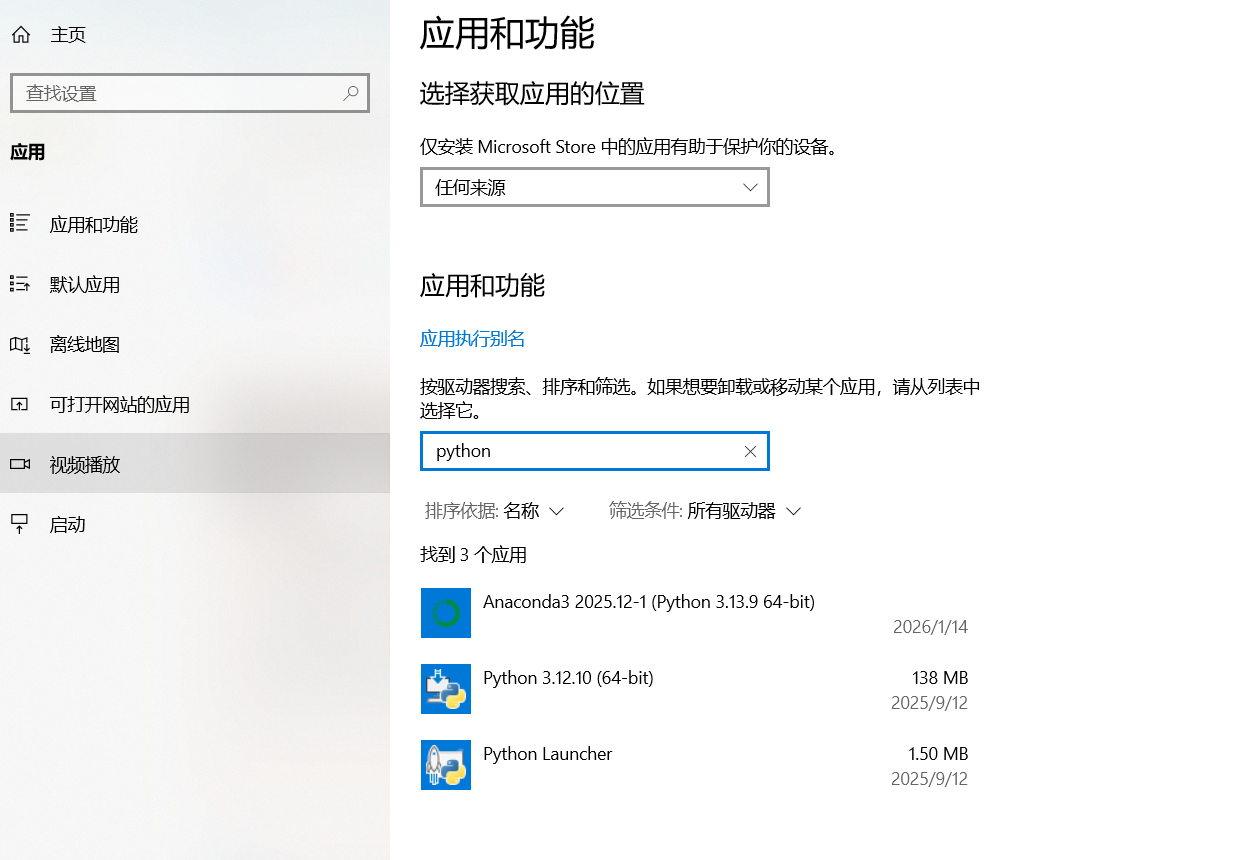This screenshot has height=860, width=1258.
Task: Click the list icon beside 应用和功能
Action: click(x=19, y=224)
